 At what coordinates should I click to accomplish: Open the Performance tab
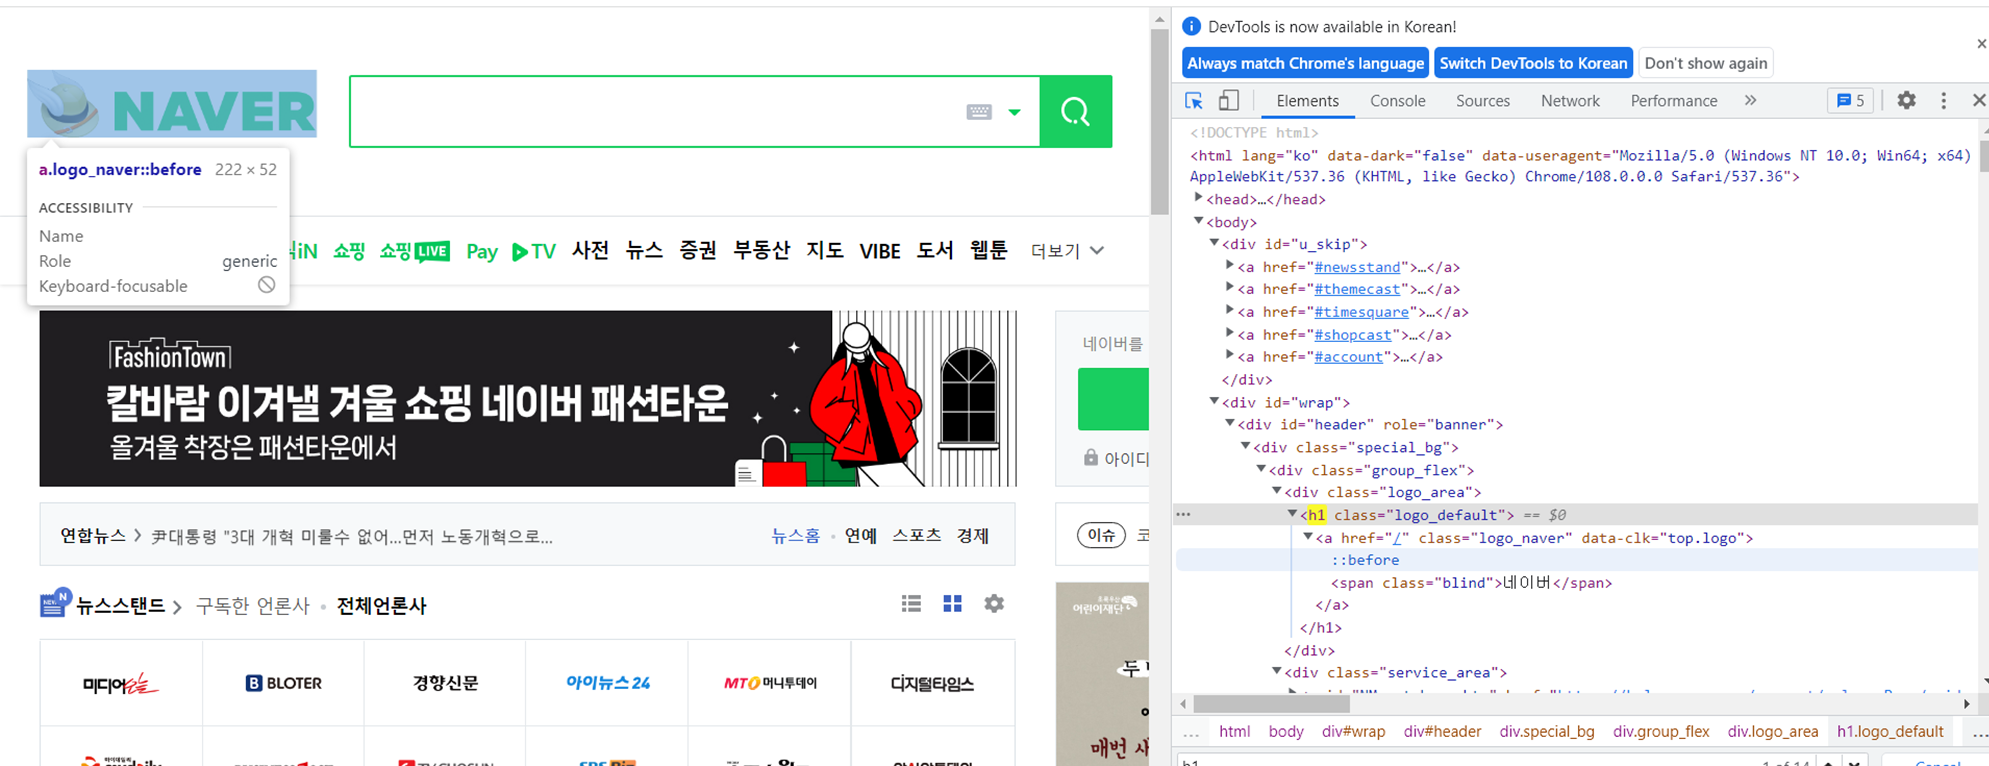pyautogui.click(x=1673, y=101)
